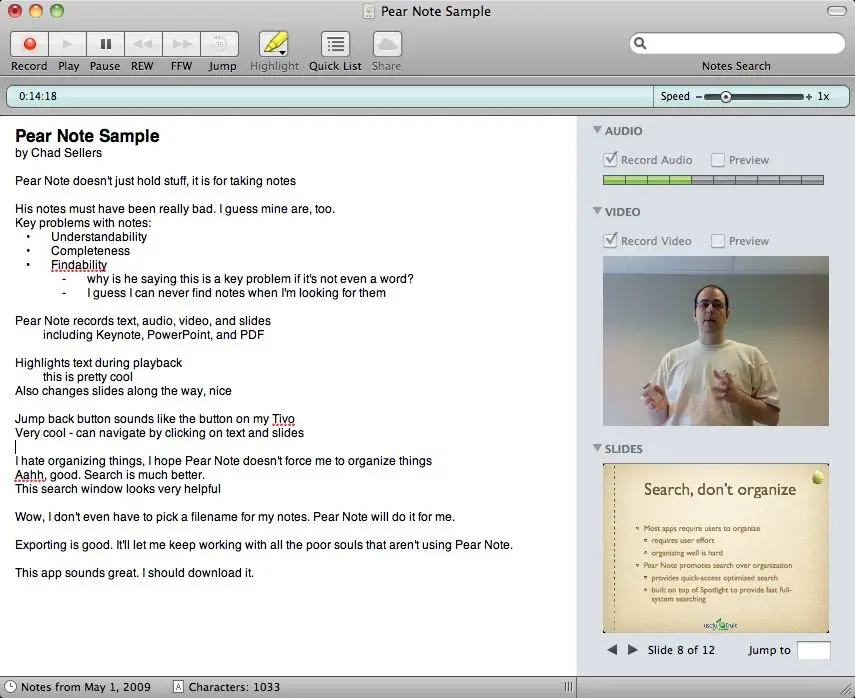
Task: Click the slide Jump to field
Action: pyautogui.click(x=814, y=650)
